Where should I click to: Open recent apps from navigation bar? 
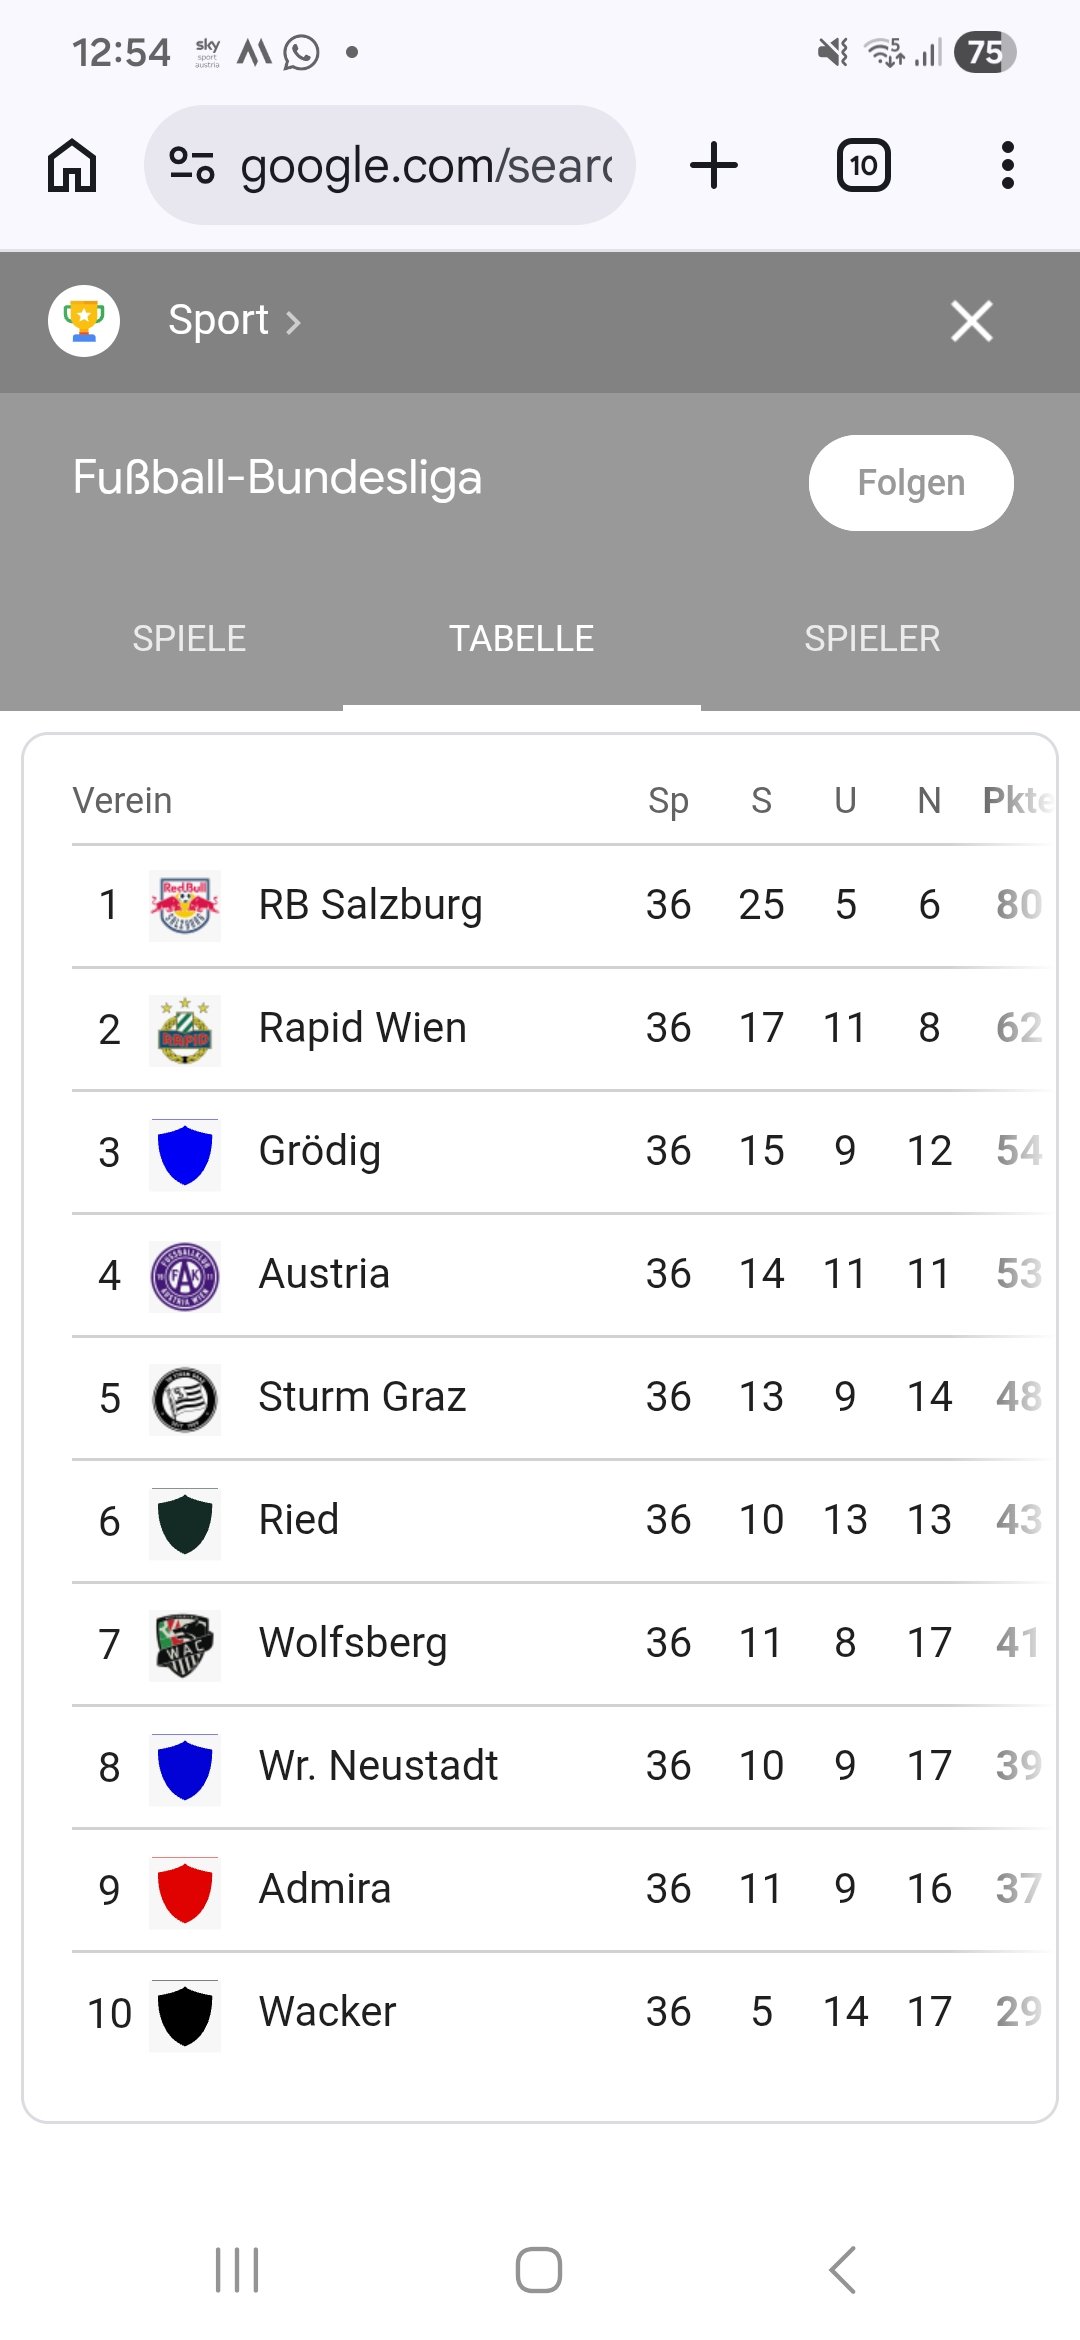[237, 2269]
